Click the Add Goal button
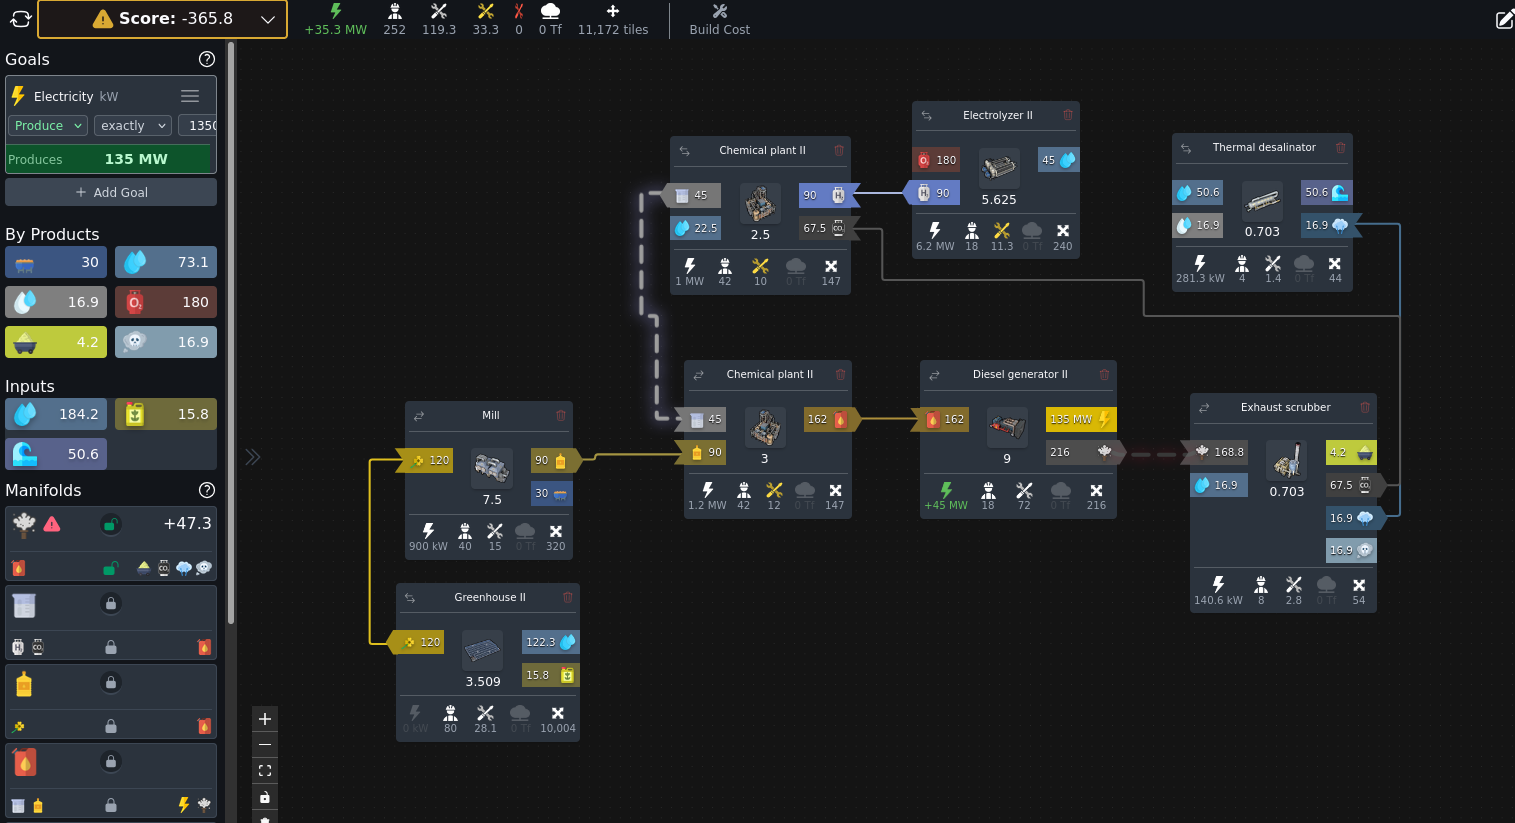 [111, 192]
